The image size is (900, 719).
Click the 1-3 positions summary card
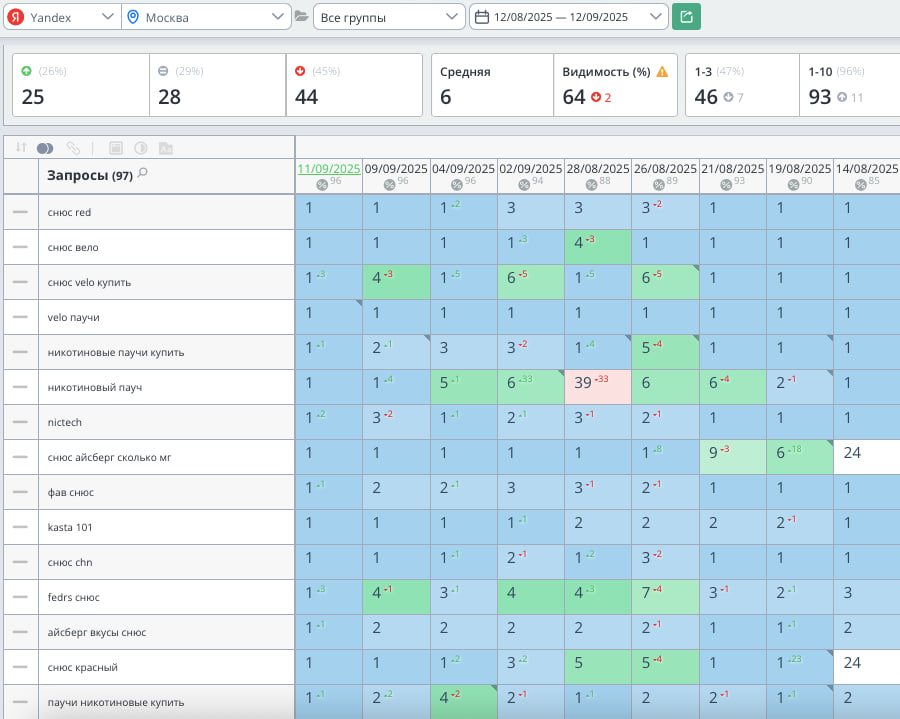pyautogui.click(x=742, y=85)
